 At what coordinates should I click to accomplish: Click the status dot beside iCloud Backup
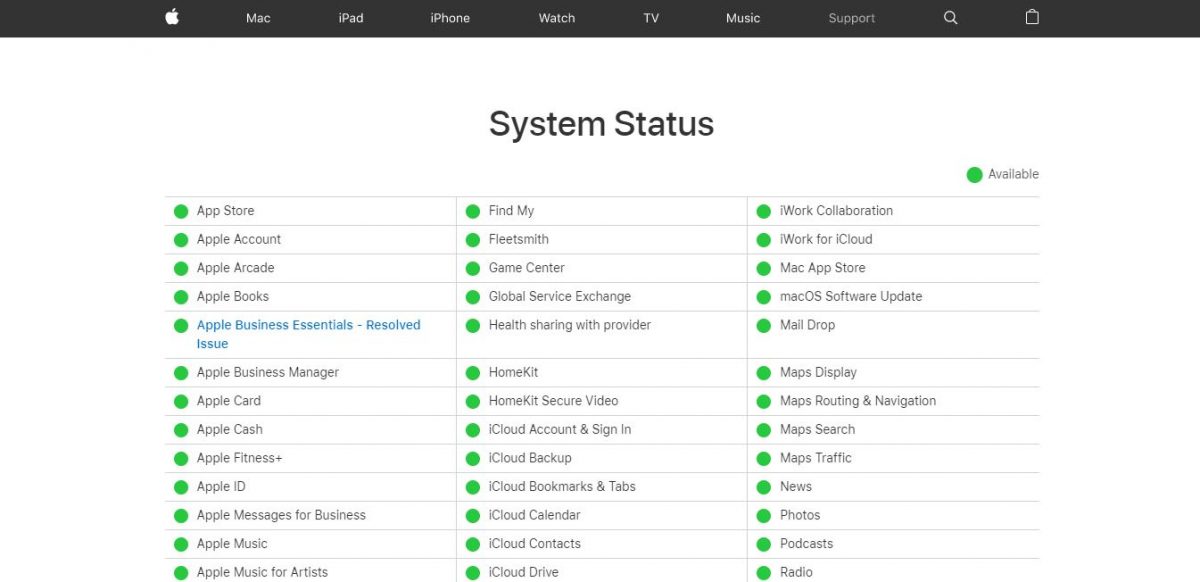(473, 458)
